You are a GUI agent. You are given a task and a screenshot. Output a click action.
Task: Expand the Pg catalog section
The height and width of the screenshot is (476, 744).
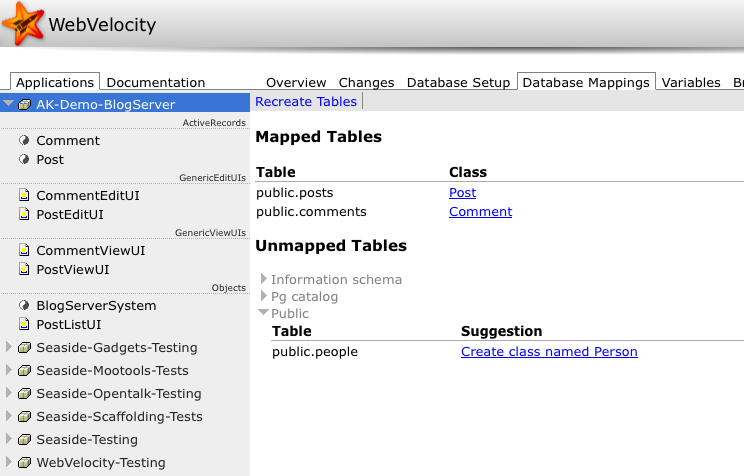(x=264, y=296)
